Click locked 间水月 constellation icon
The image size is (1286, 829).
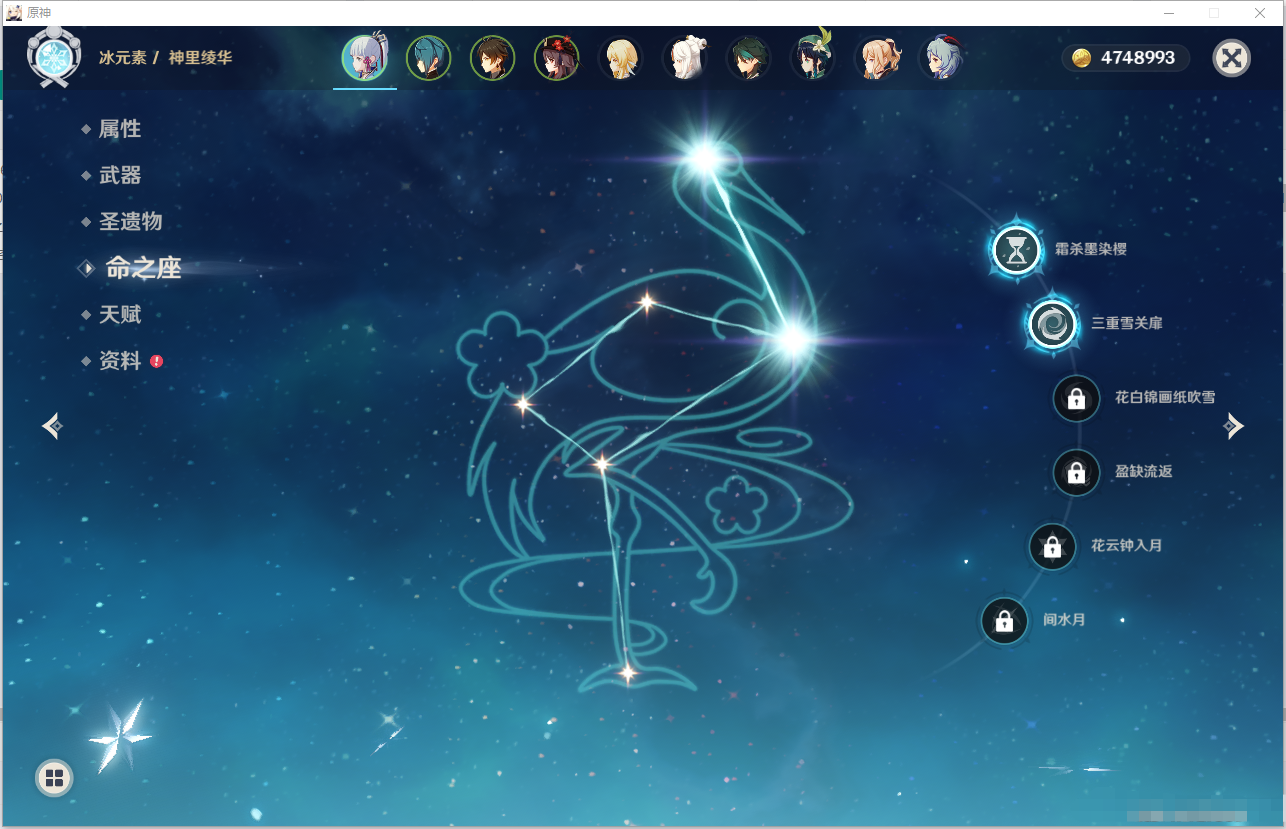click(x=1004, y=621)
